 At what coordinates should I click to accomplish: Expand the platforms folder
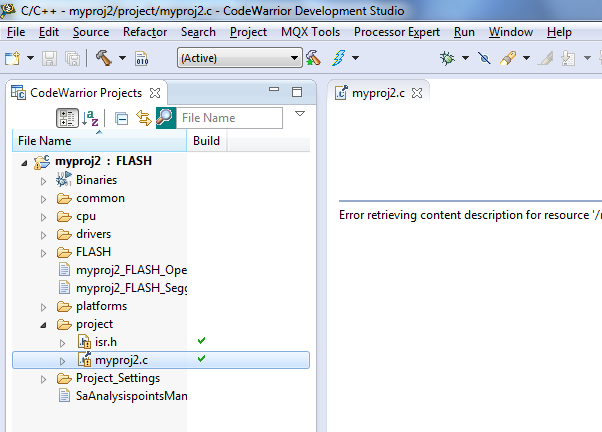43,307
